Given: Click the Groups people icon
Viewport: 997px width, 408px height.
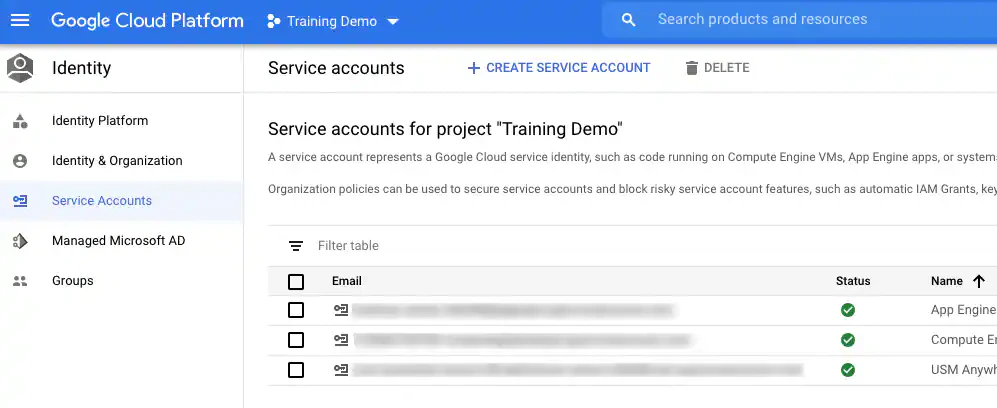Looking at the screenshot, I should click(x=20, y=281).
